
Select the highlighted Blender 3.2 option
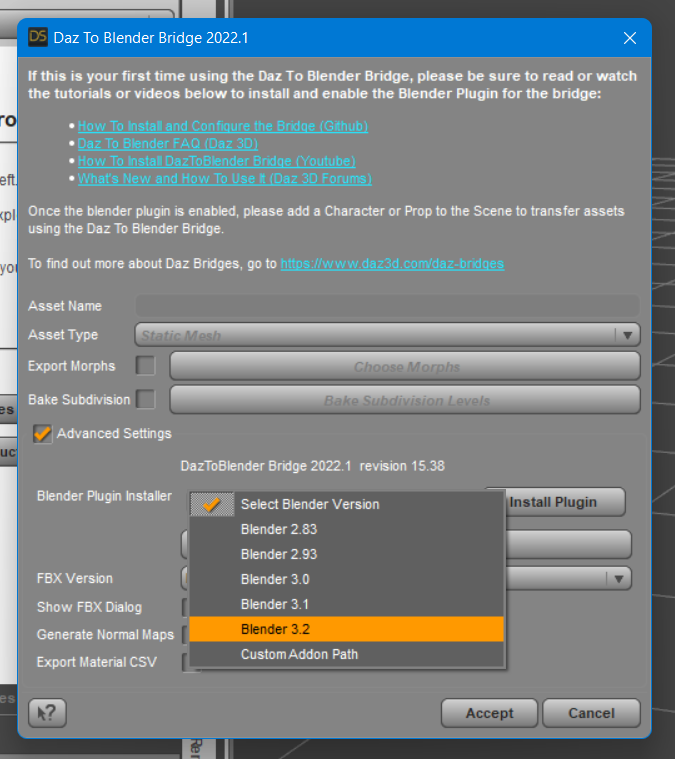pyautogui.click(x=346, y=629)
